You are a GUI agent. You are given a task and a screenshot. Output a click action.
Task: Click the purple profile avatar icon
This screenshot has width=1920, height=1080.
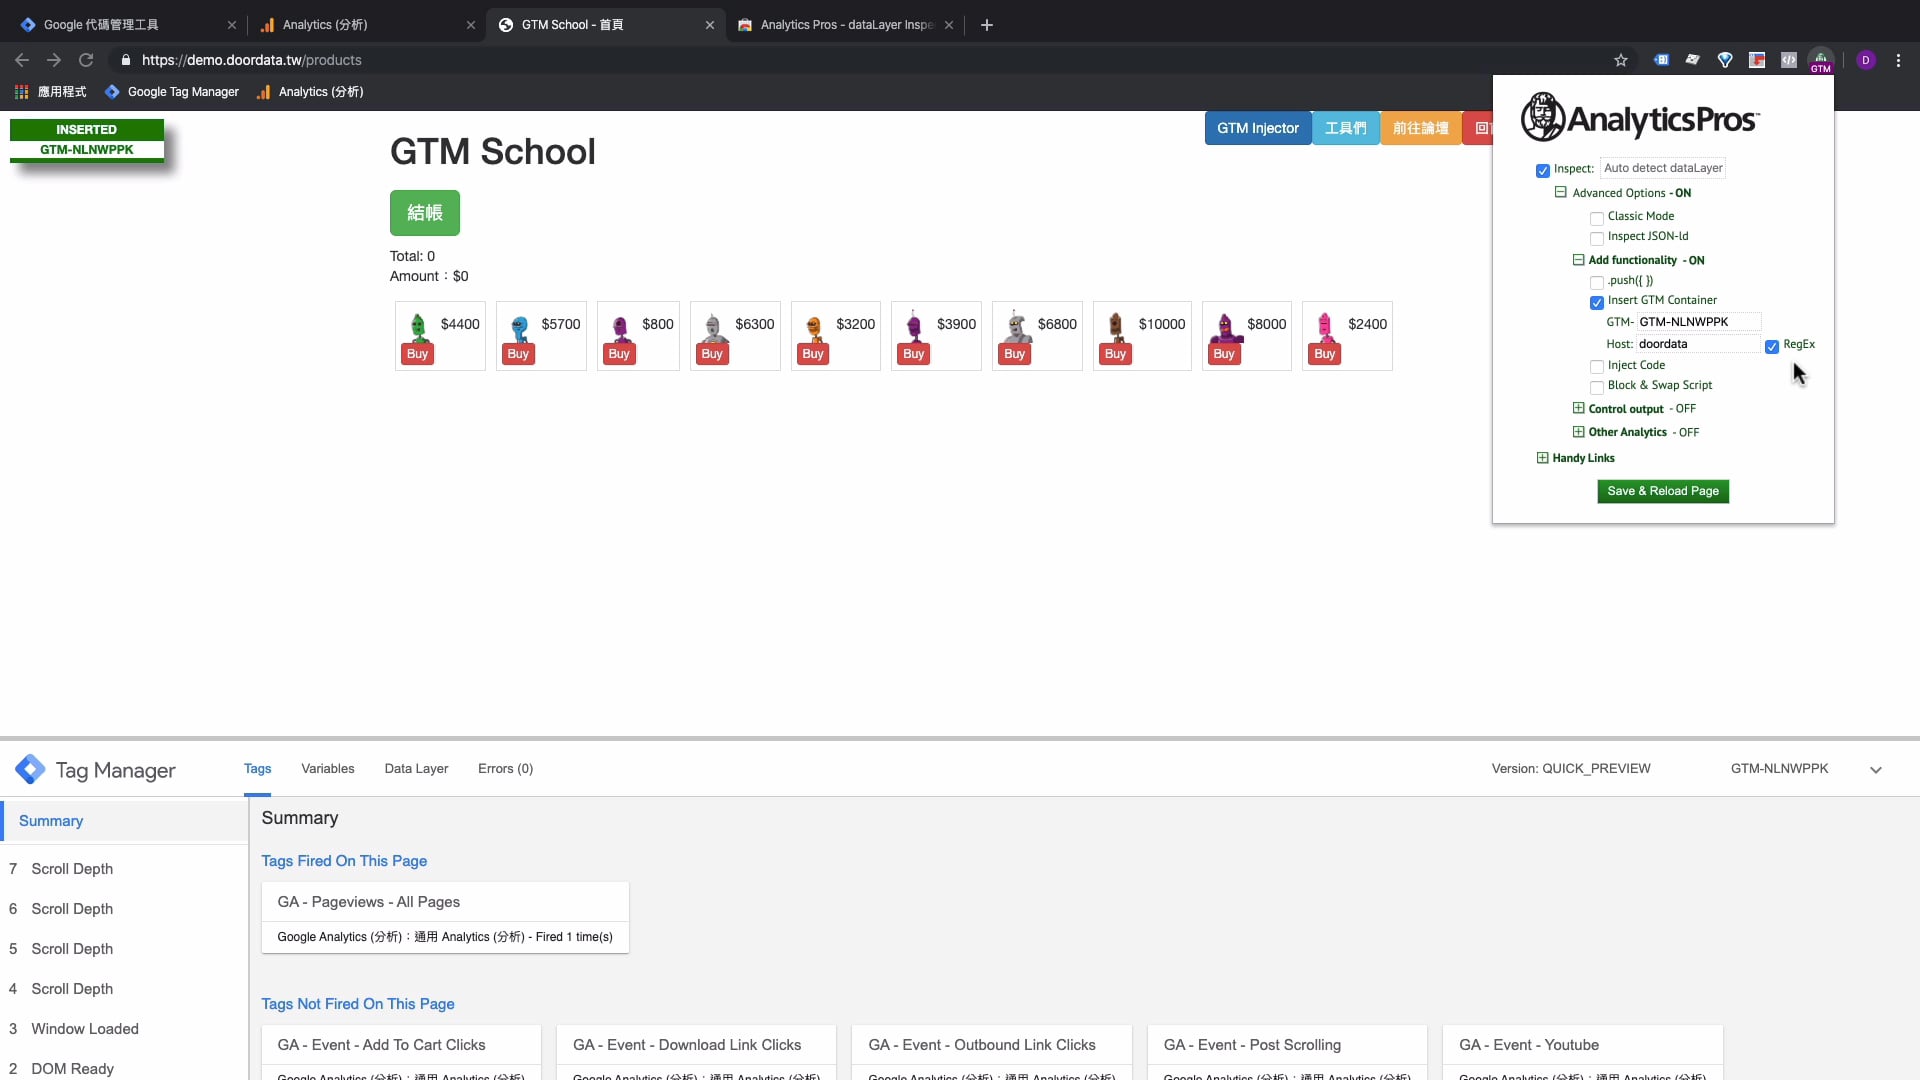(x=1865, y=60)
